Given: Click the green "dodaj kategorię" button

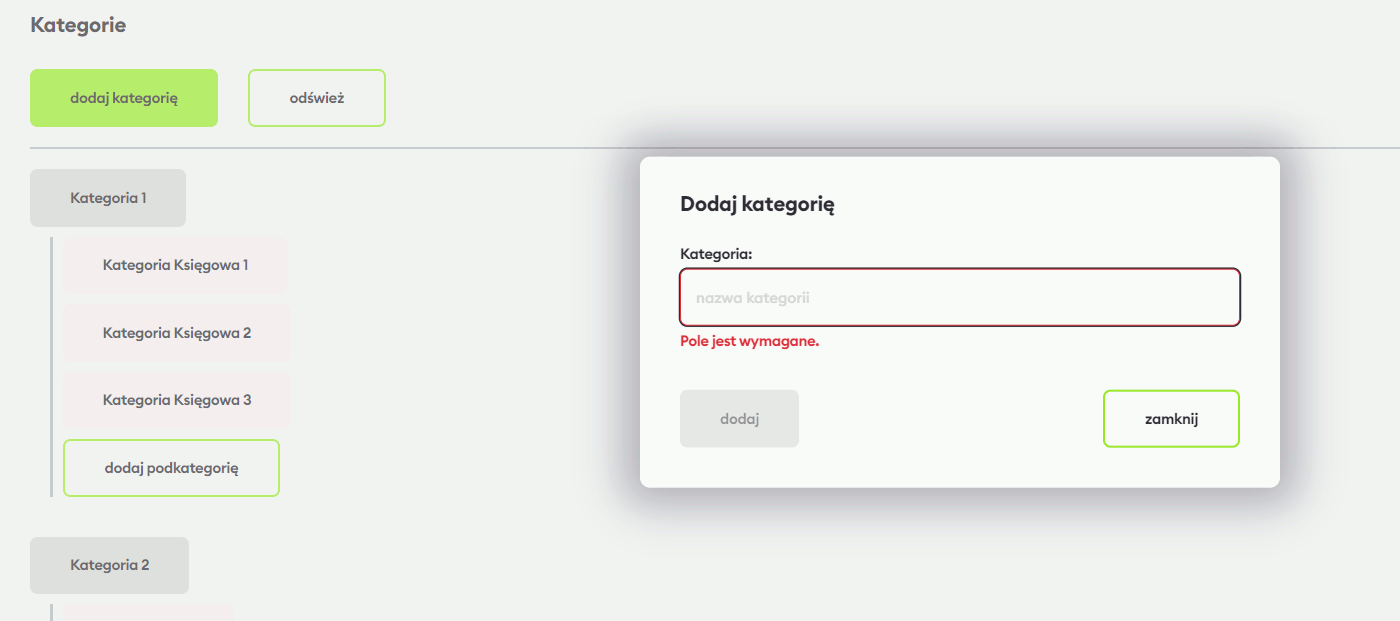Looking at the screenshot, I should pyautogui.click(x=124, y=98).
